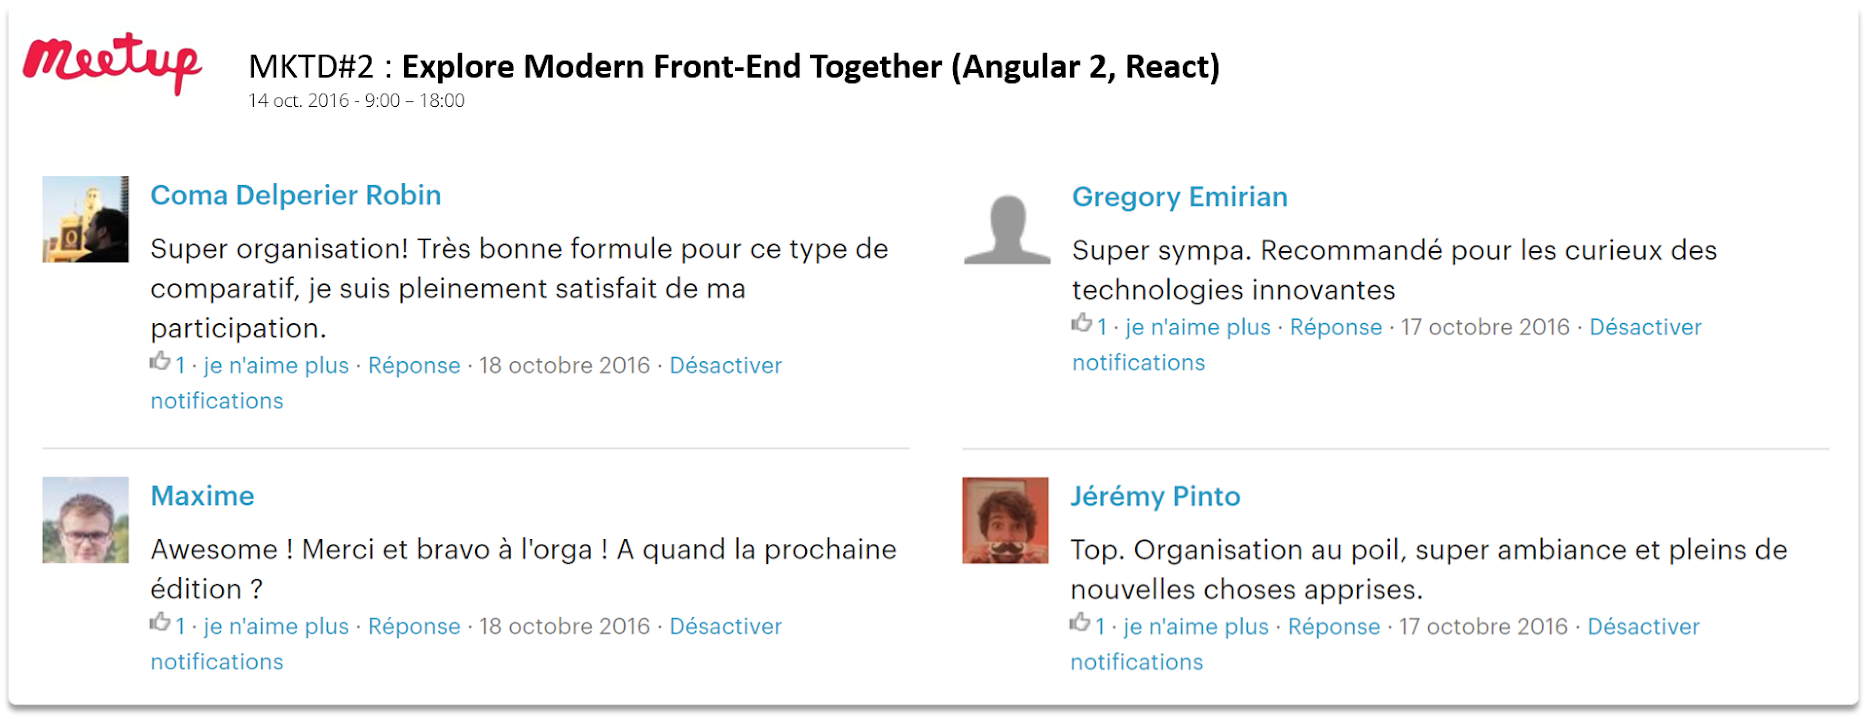This screenshot has height=719, width=1867.
Task: Click the thumbs-up icon on Coma Delperier Robin's comment
Action: pyautogui.click(x=160, y=362)
